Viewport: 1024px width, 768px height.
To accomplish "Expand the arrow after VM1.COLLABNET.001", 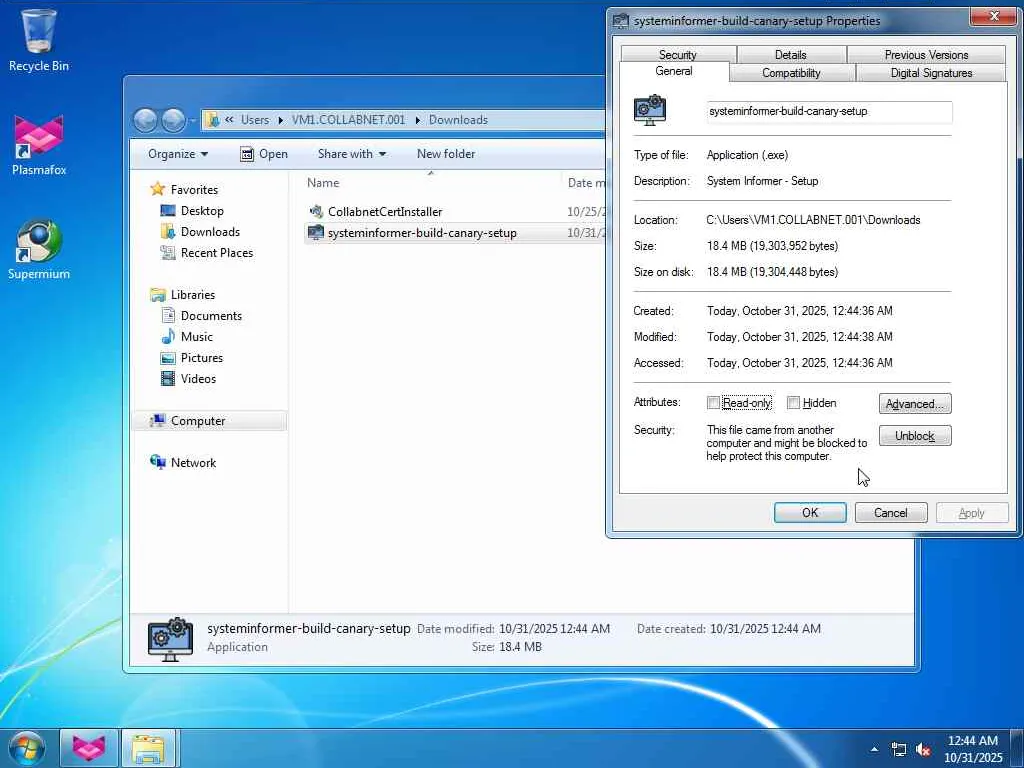I will coord(417,120).
